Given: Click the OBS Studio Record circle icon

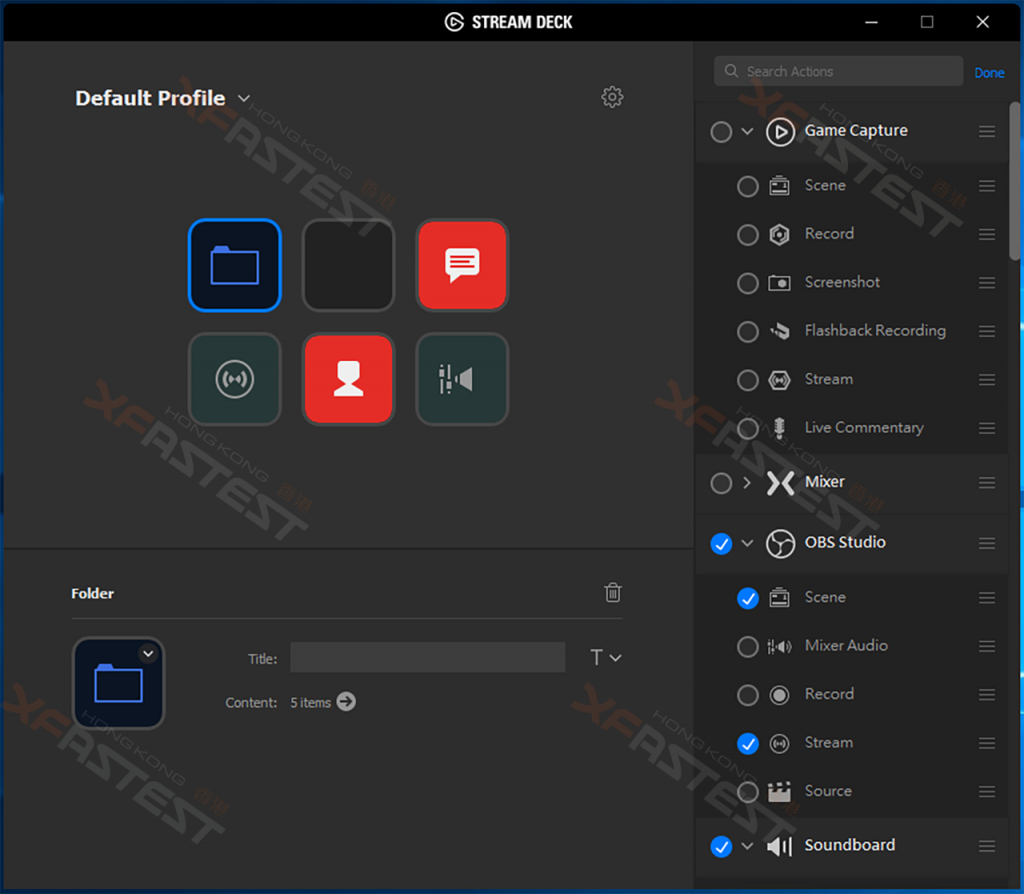Looking at the screenshot, I should pyautogui.click(x=779, y=695).
